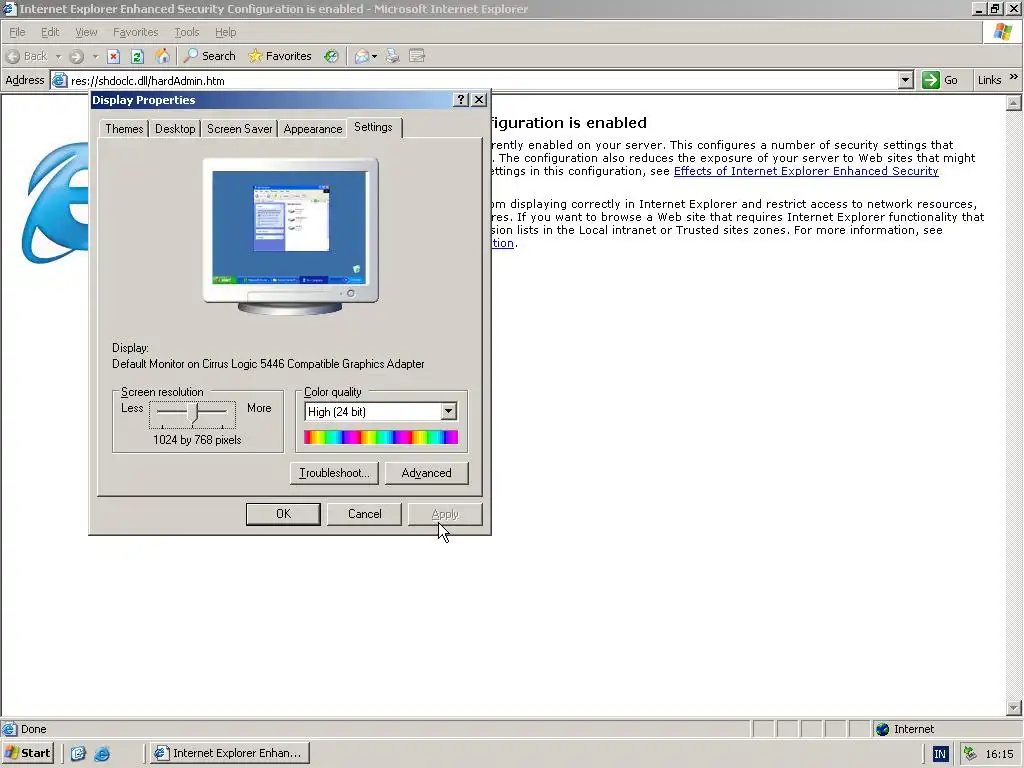Screen dimensions: 1024x768
Task: Click the Internet zone globe icon
Action: [x=883, y=729]
